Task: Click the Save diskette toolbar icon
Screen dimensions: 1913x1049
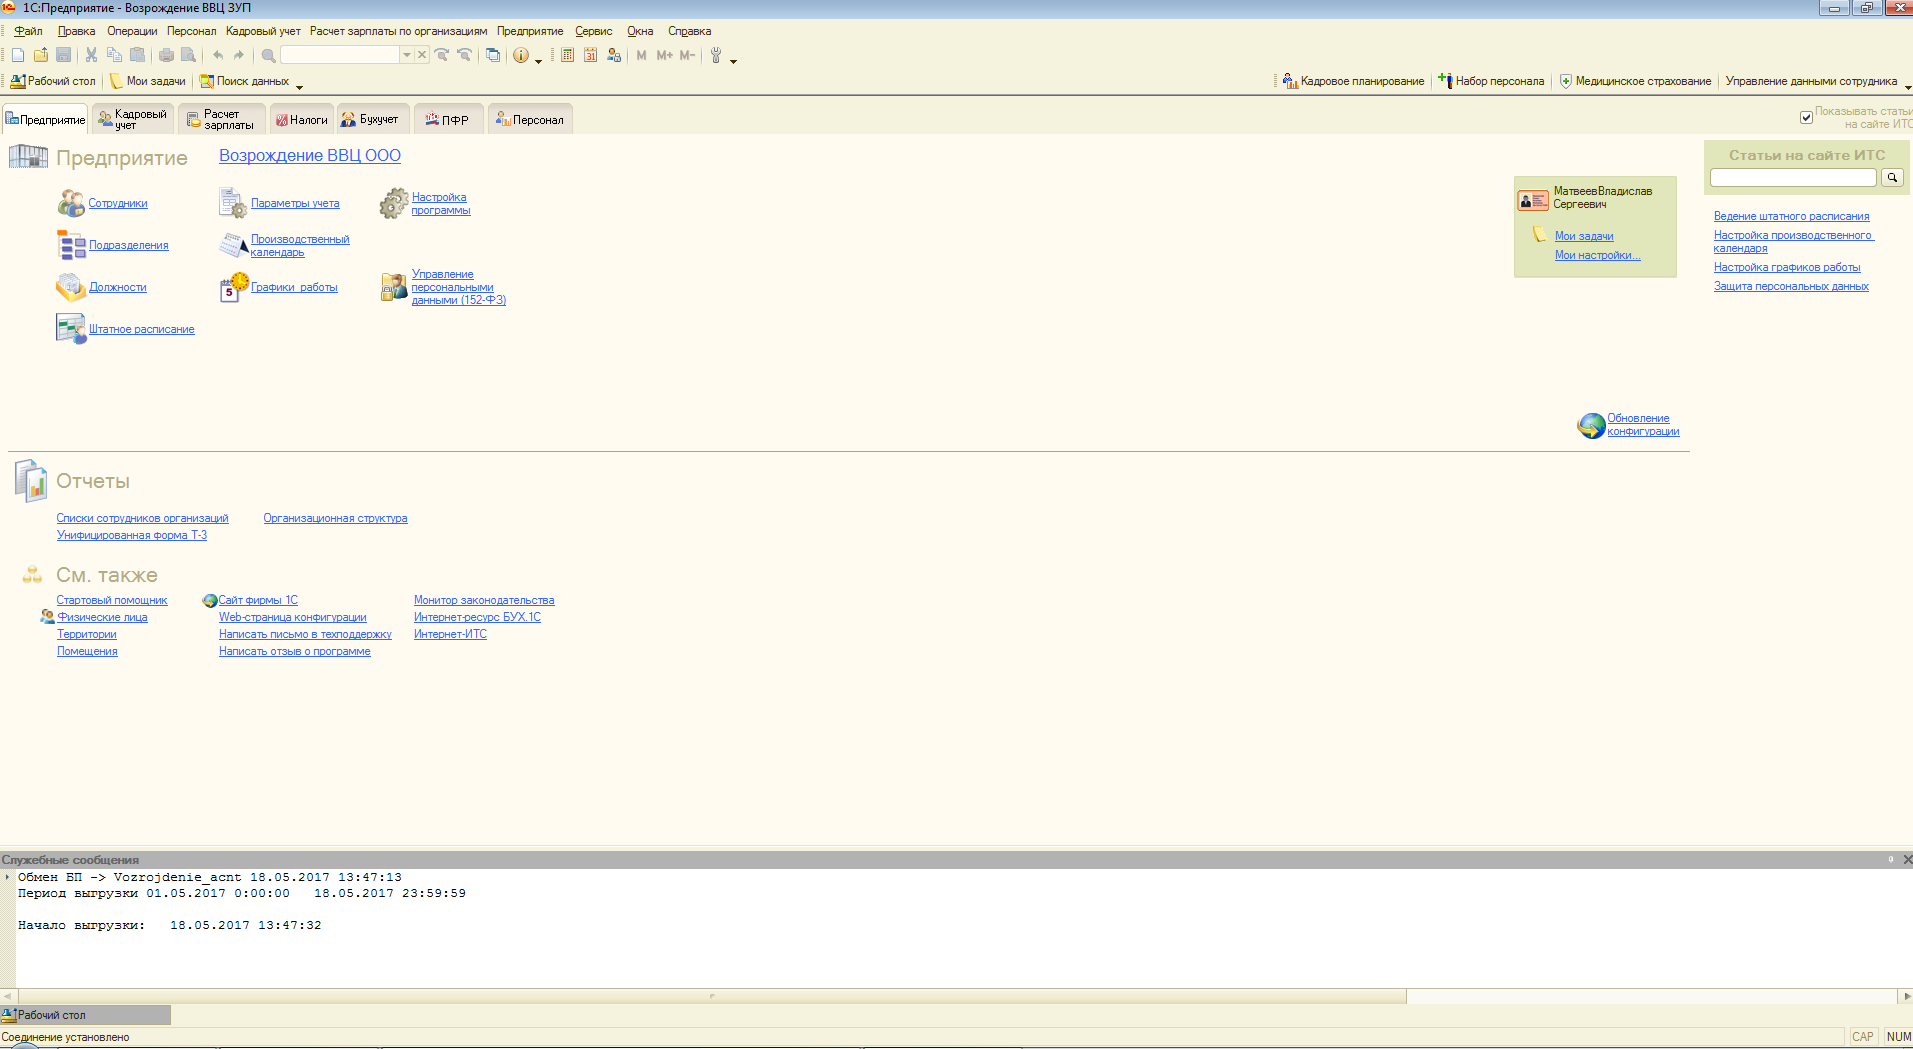Action: pos(64,55)
